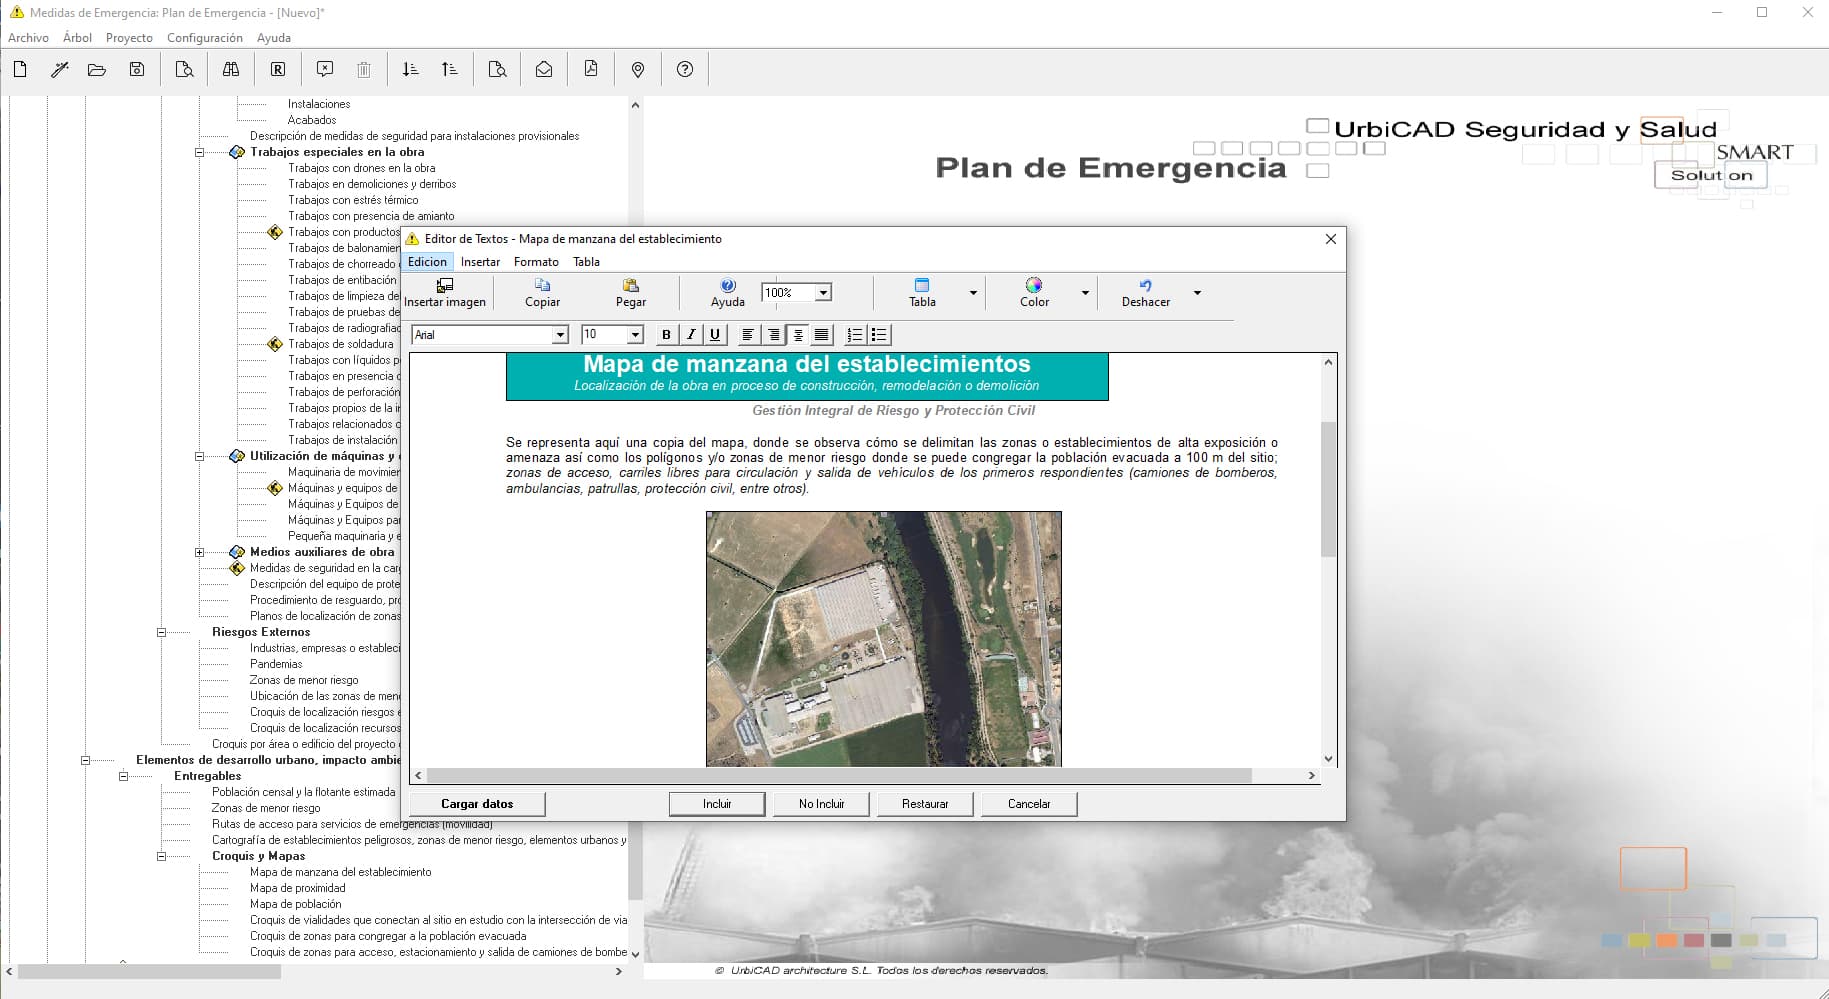Click the aerial map image in the document
This screenshot has height=999, width=1829.
click(x=884, y=639)
